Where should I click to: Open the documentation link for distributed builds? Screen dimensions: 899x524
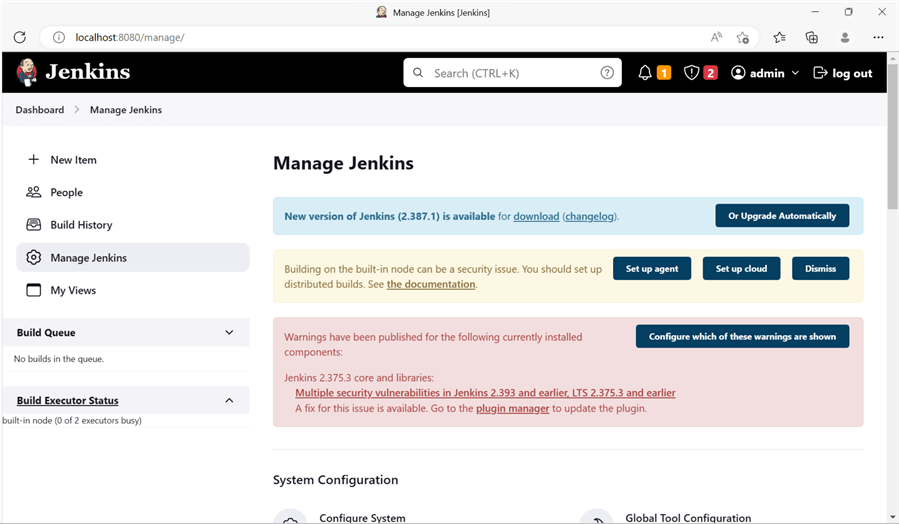pyautogui.click(x=431, y=284)
